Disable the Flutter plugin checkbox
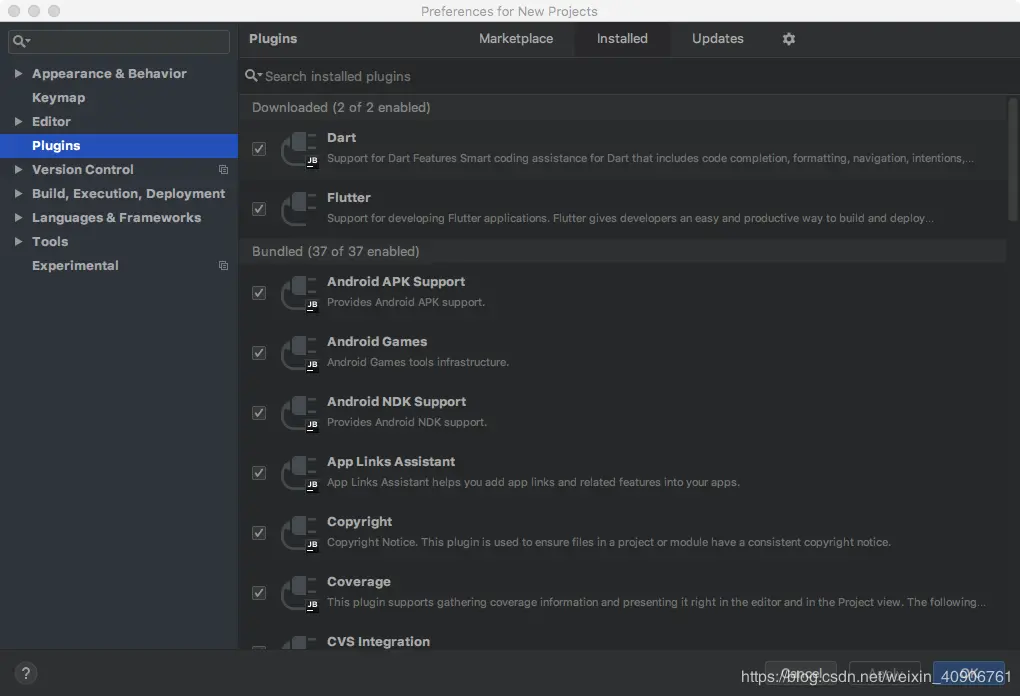 coord(259,209)
